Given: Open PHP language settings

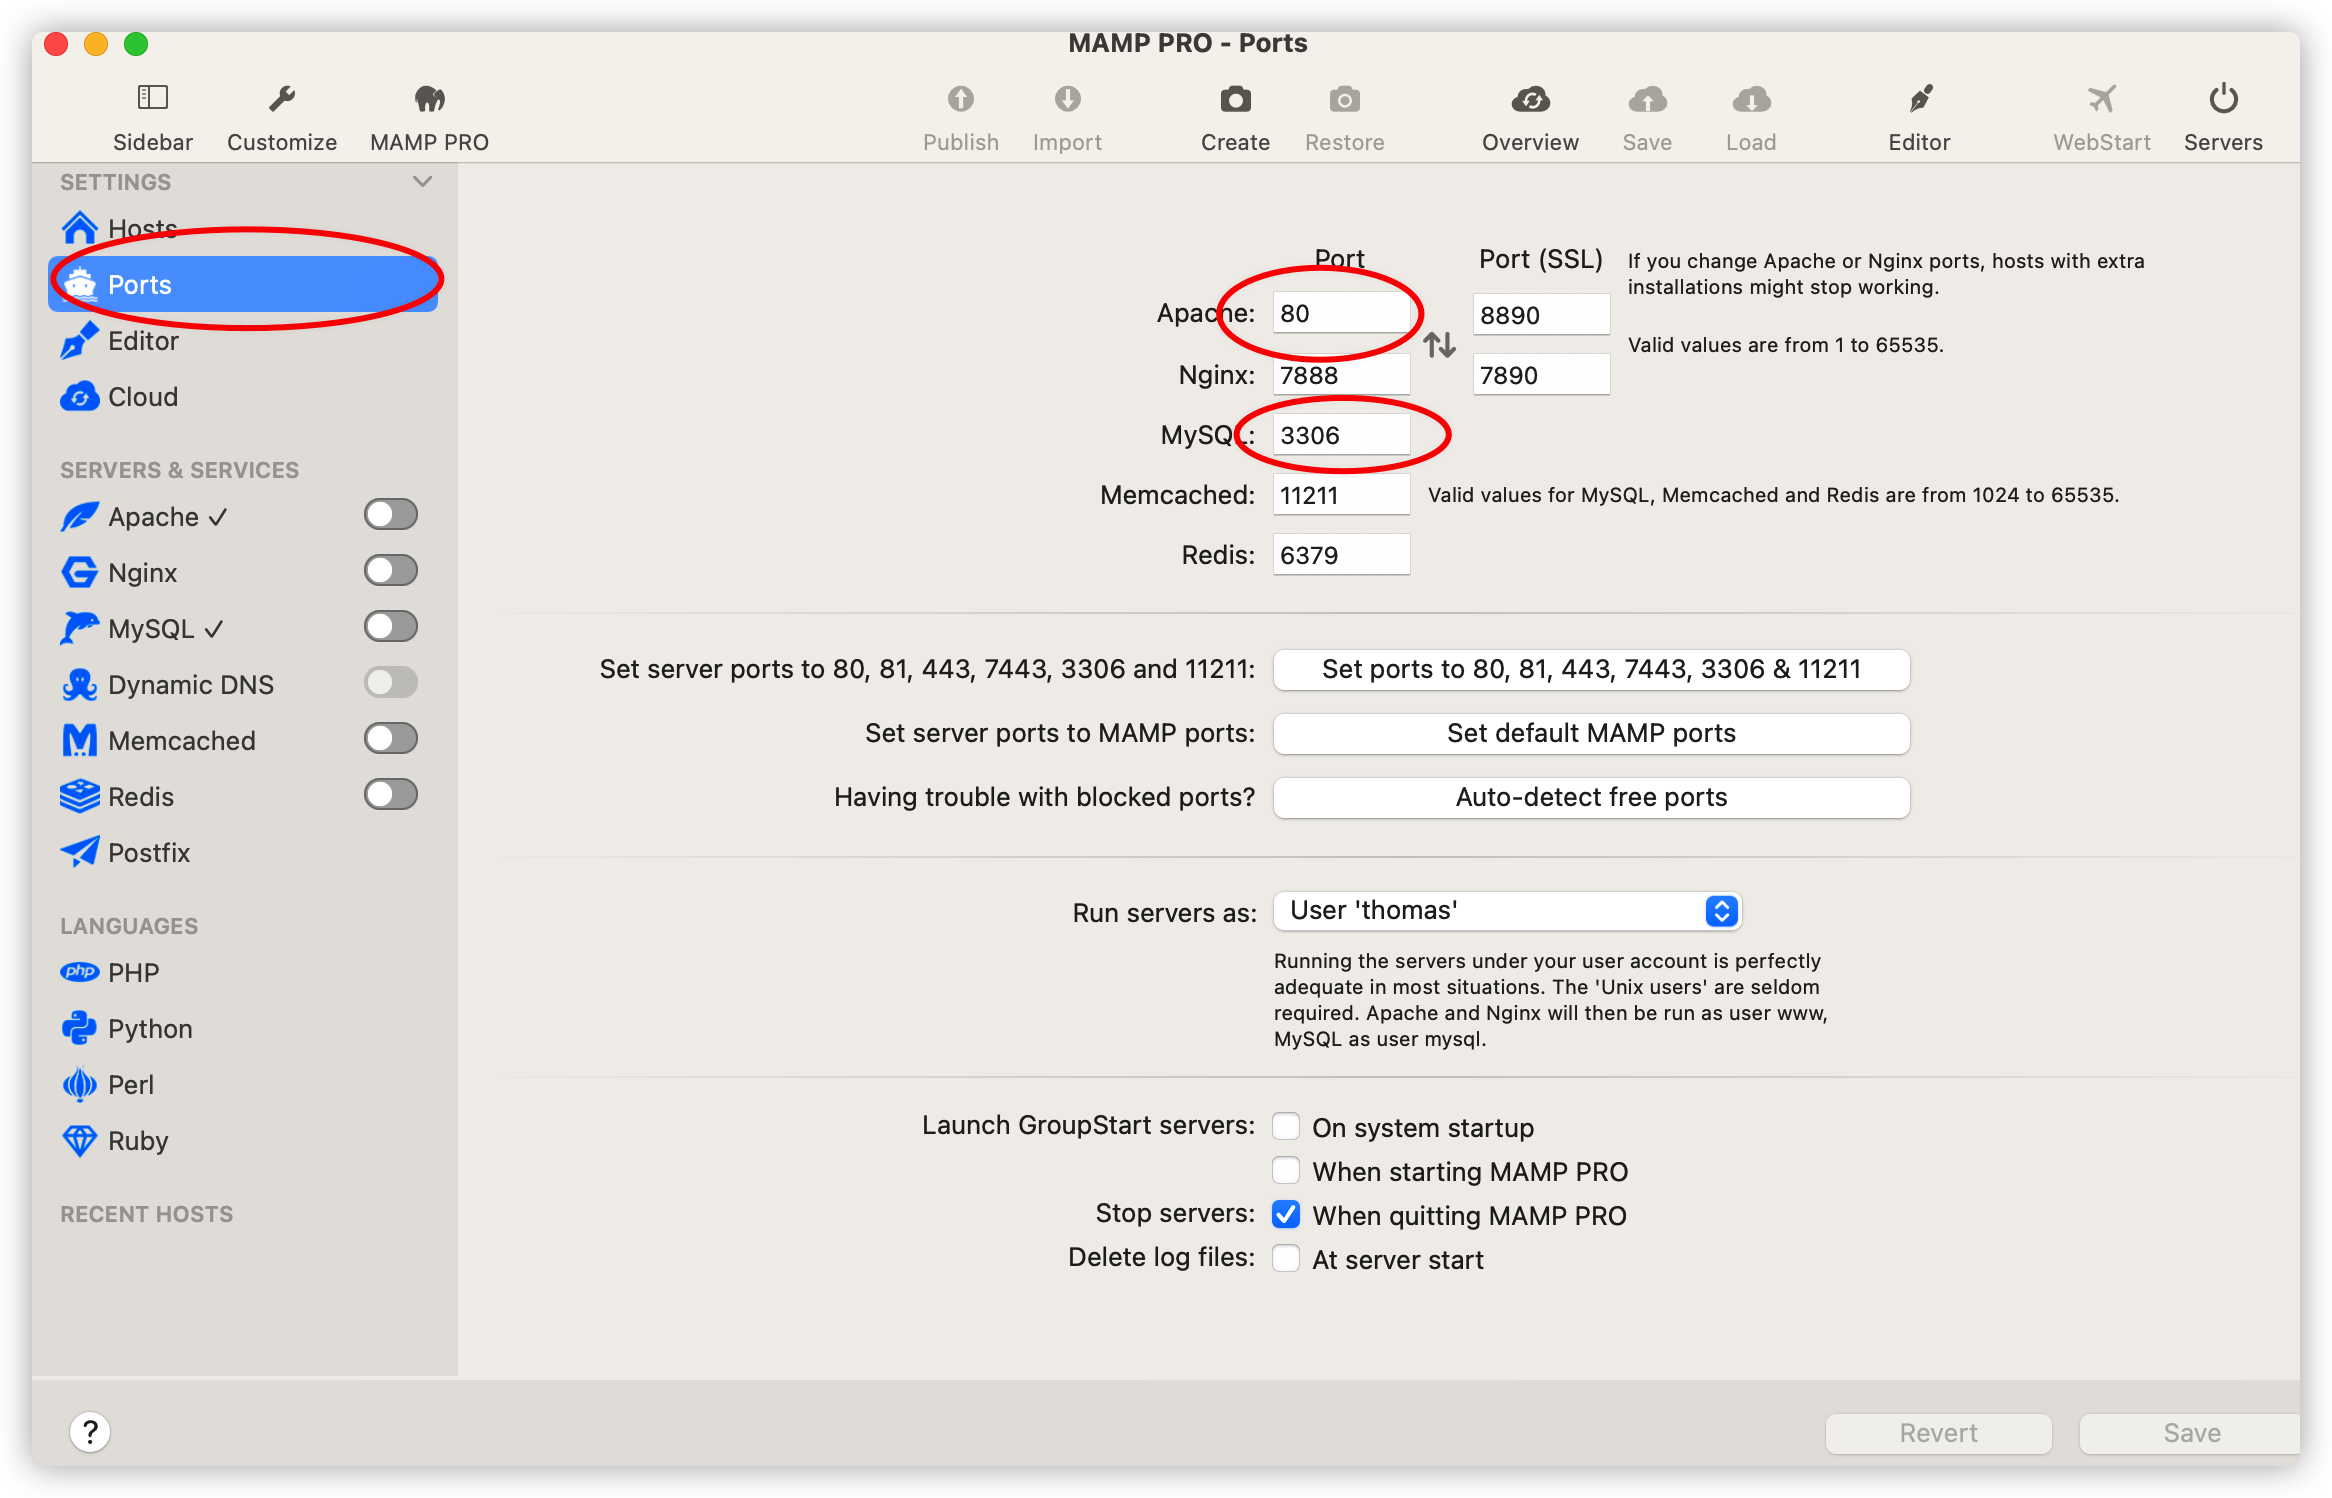Looking at the screenshot, I should (133, 972).
